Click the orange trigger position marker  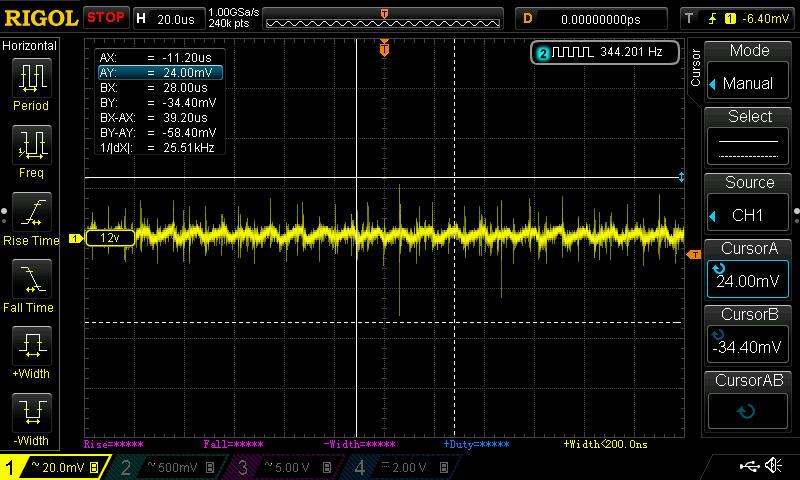coord(384,47)
